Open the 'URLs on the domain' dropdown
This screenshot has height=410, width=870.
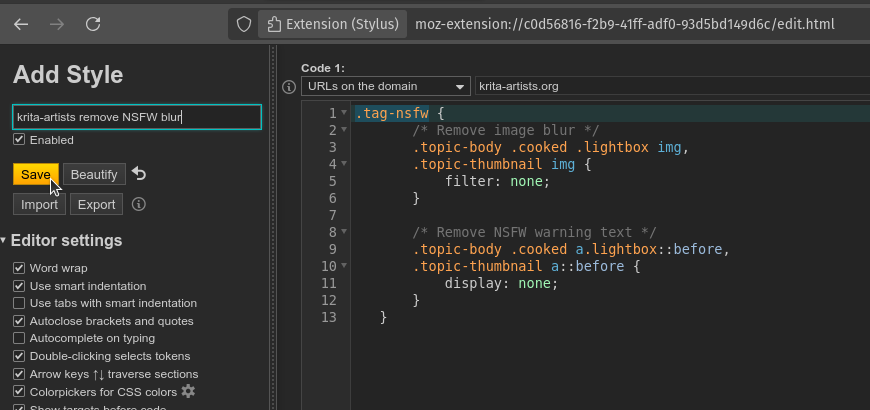[385, 86]
